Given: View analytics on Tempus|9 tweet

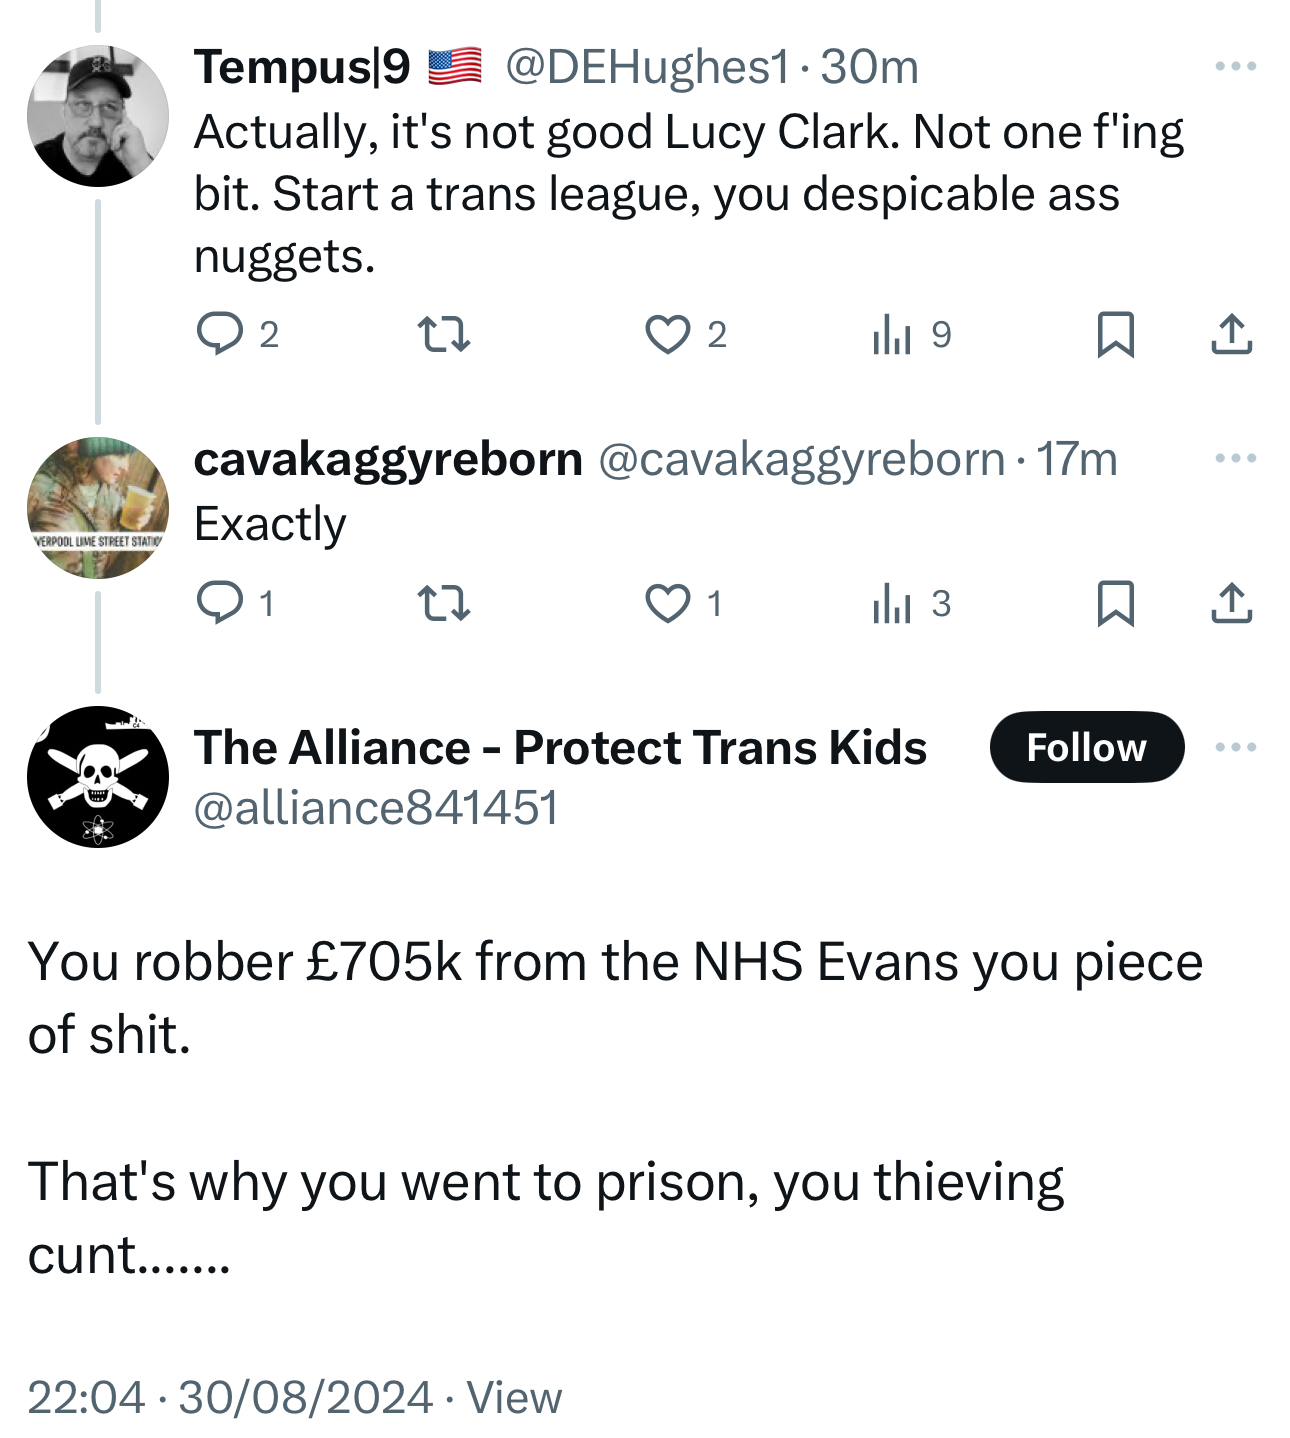Looking at the screenshot, I should (892, 334).
